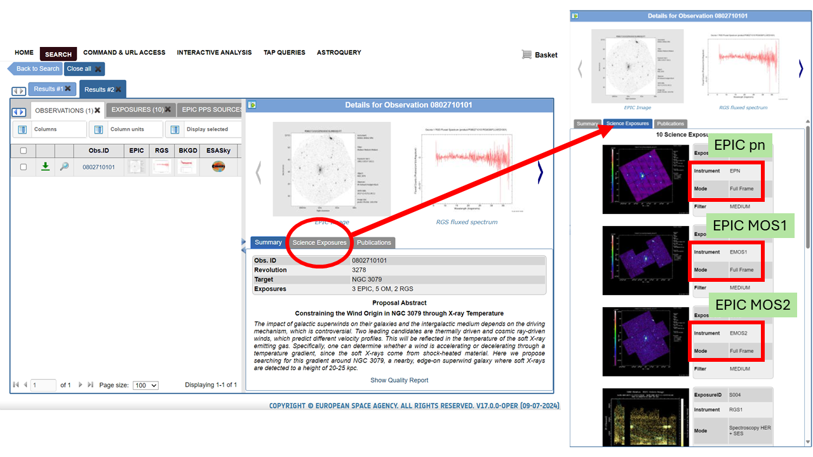This screenshot has height=457, width=813.
Task: Click the Display selected icon button
Action: (x=175, y=129)
